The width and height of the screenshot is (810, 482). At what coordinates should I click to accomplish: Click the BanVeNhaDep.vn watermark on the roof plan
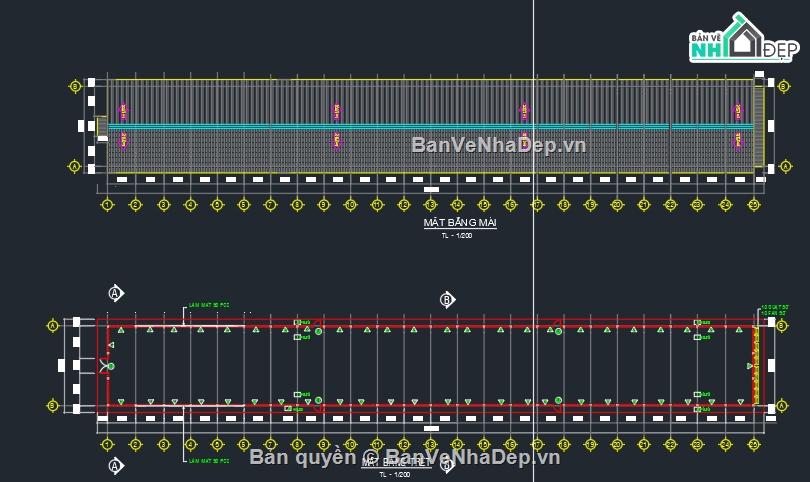(499, 145)
